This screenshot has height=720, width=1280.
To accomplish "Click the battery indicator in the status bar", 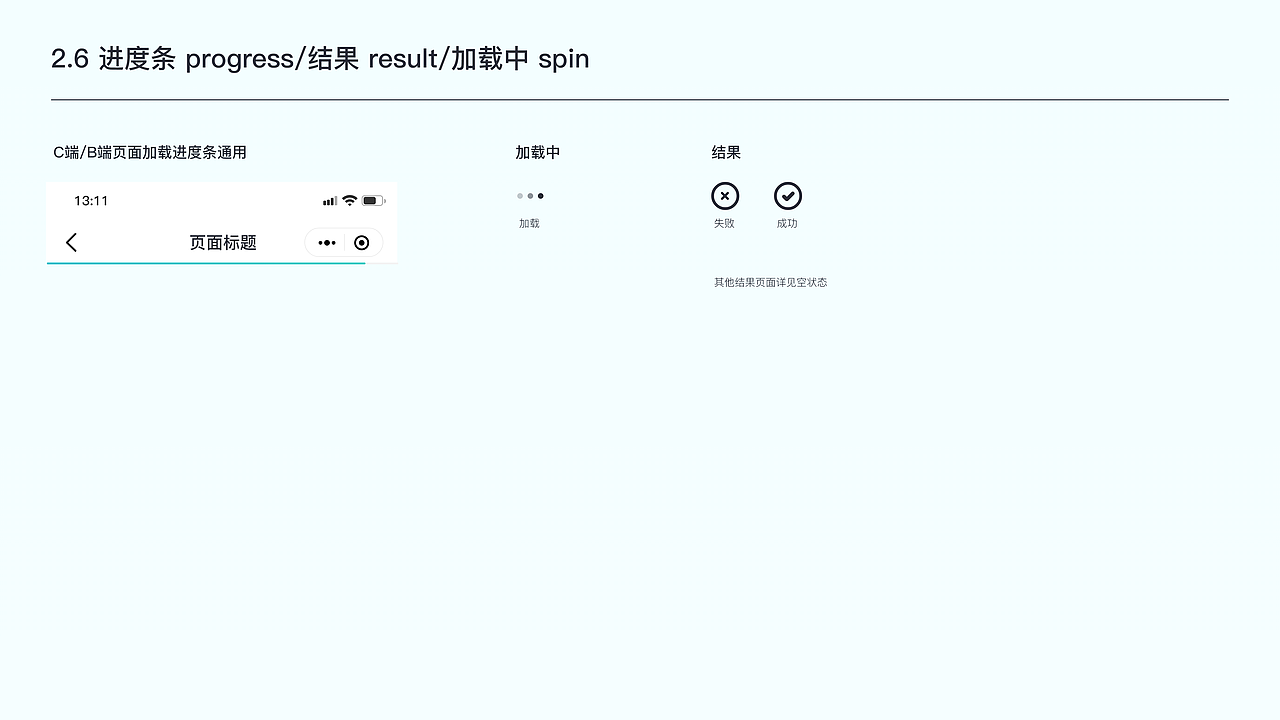I will 371,200.
